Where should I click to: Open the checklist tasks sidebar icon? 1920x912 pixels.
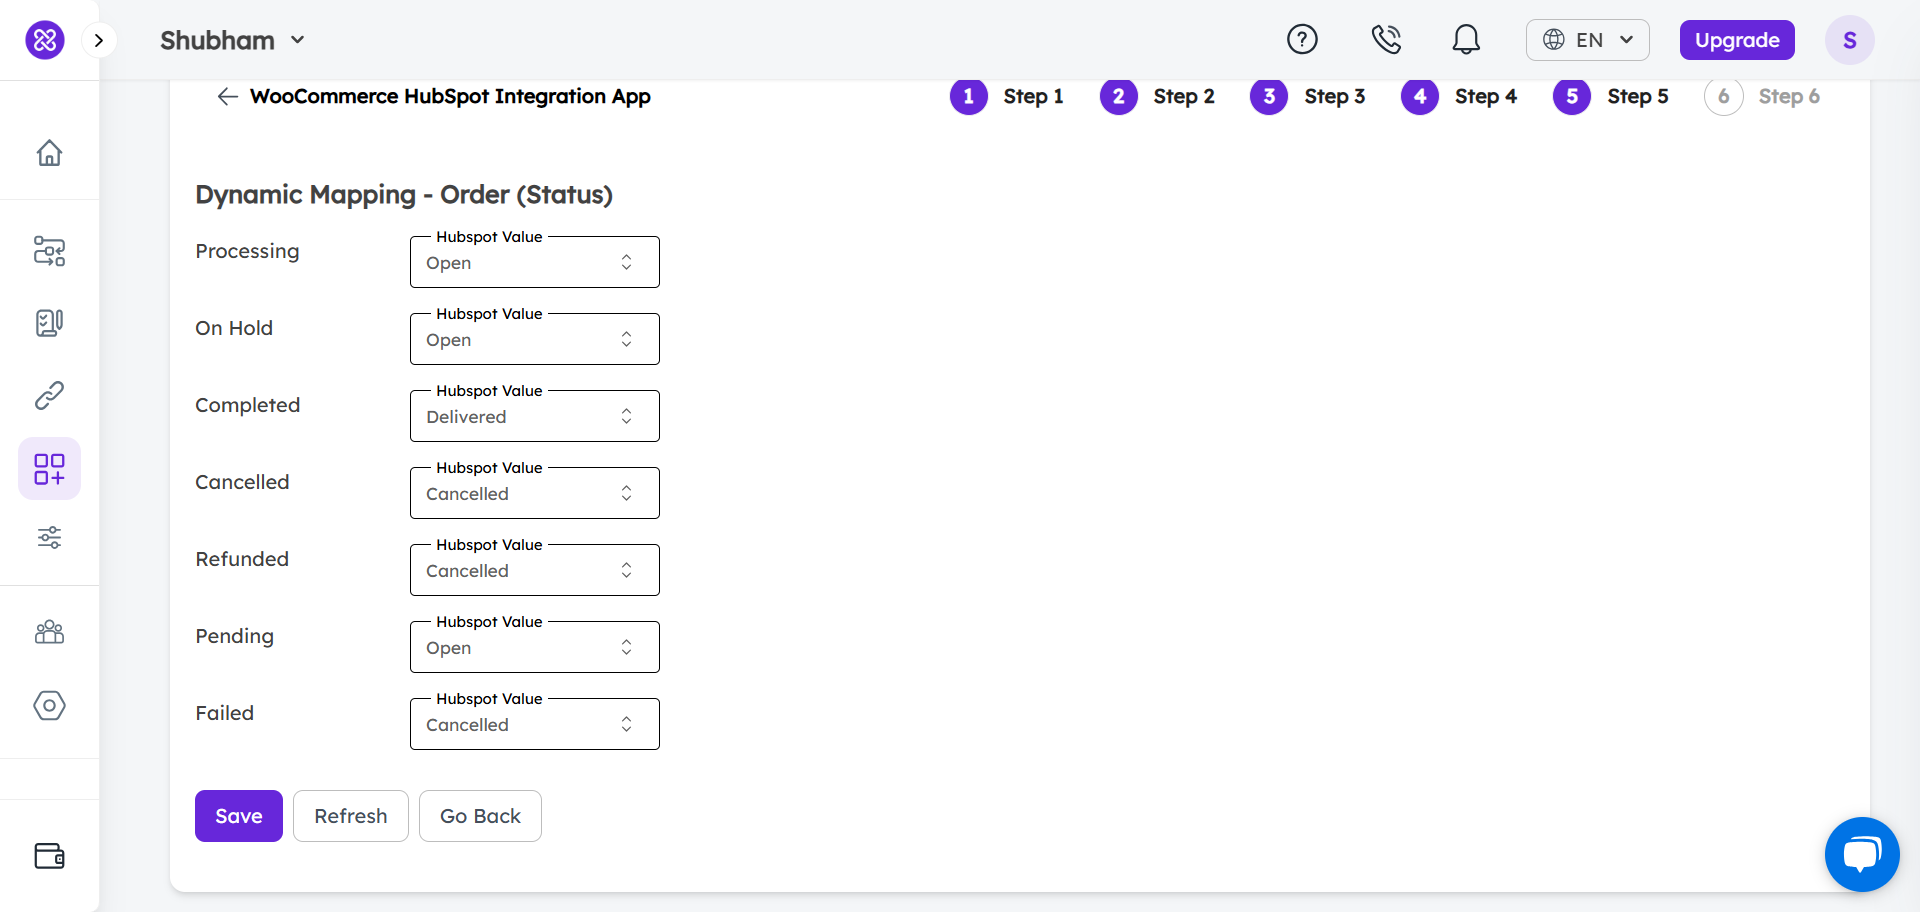(49, 323)
